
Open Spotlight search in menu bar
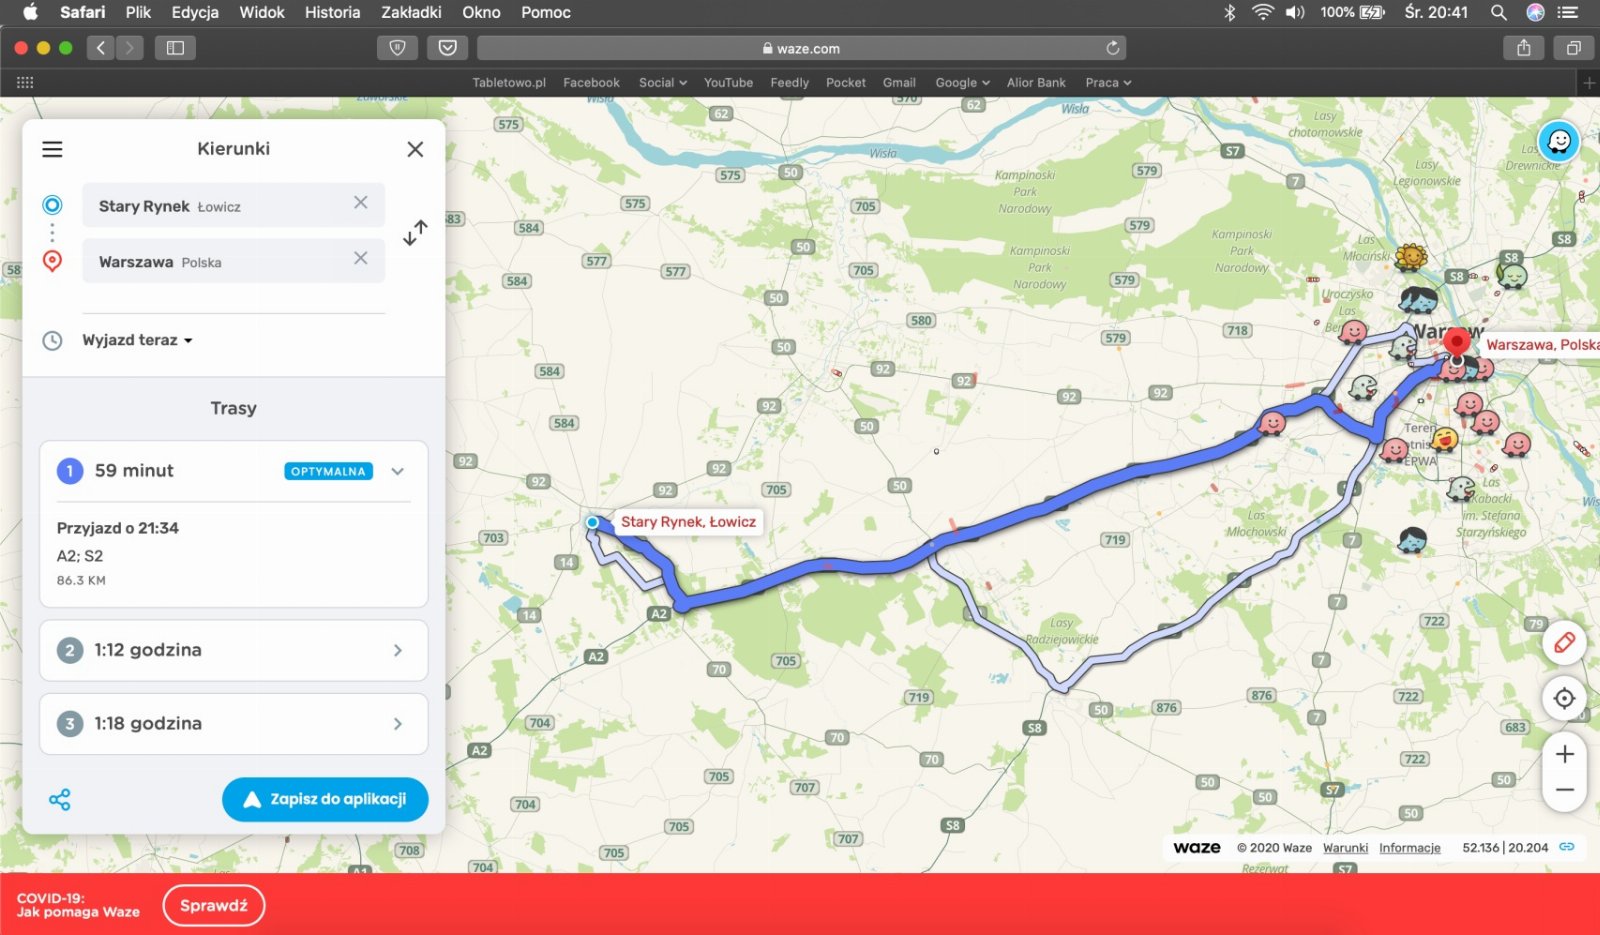[x=1498, y=12]
